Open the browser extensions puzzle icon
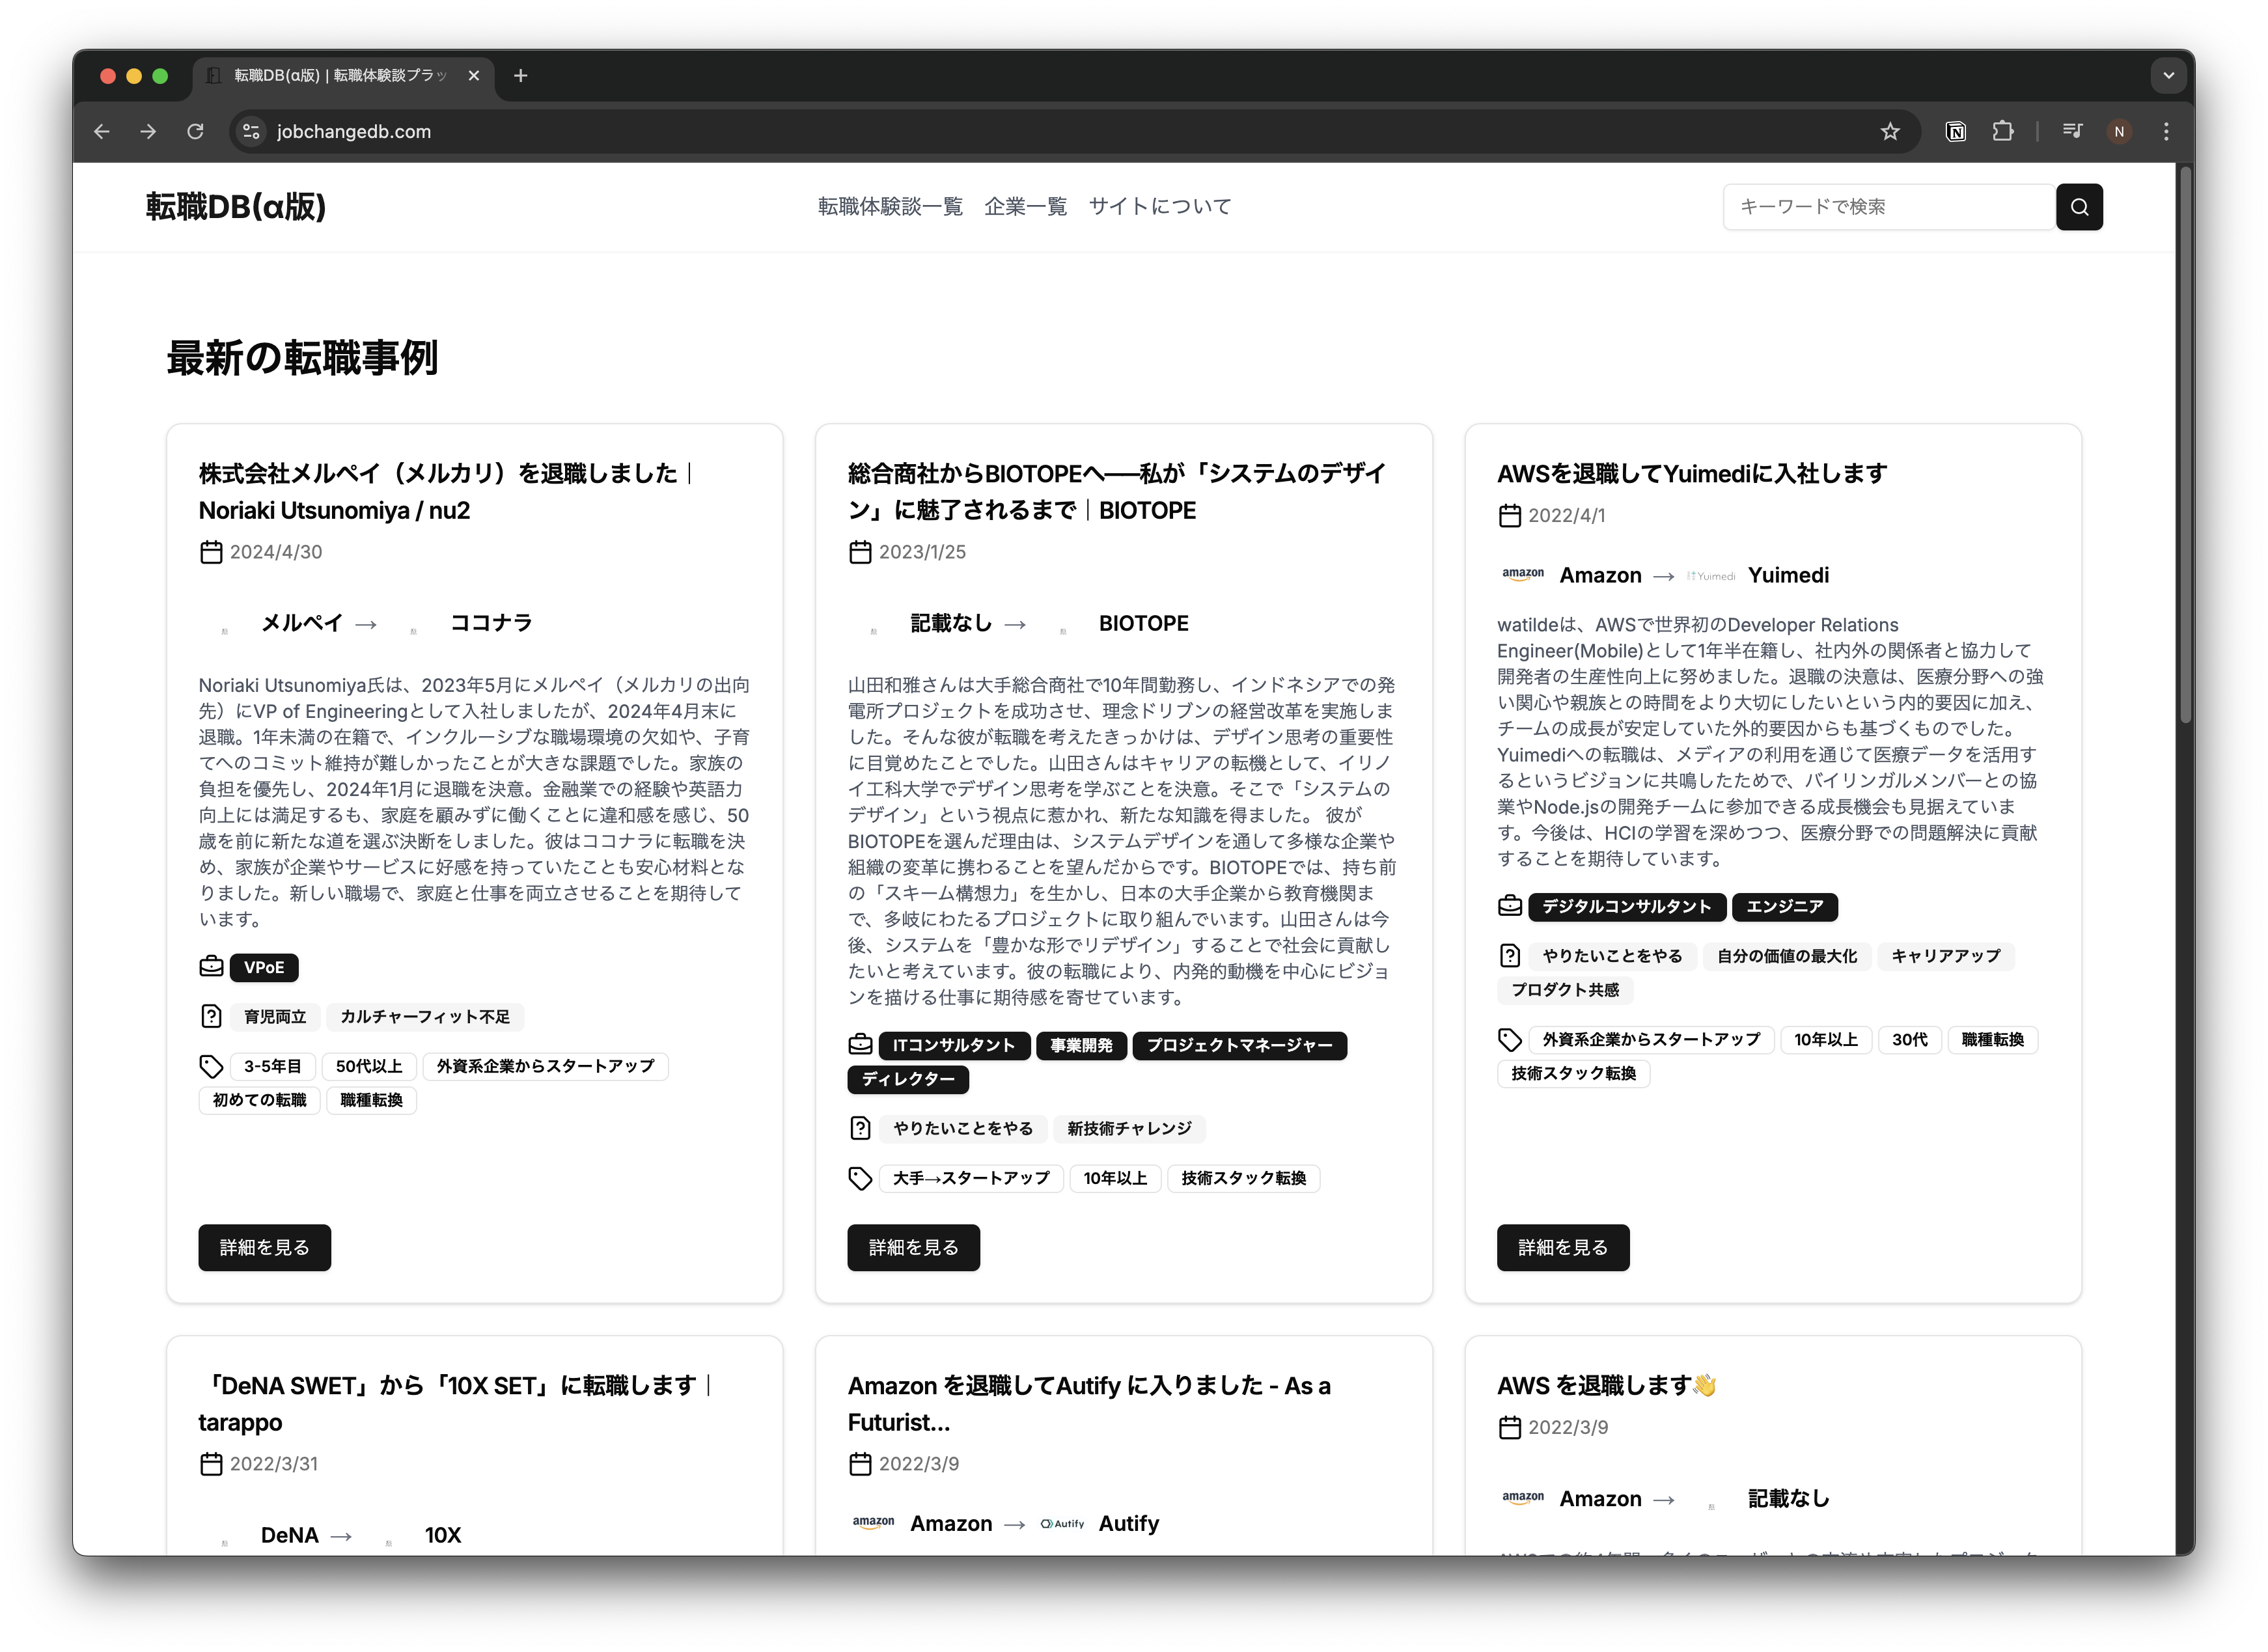 coord(2002,132)
